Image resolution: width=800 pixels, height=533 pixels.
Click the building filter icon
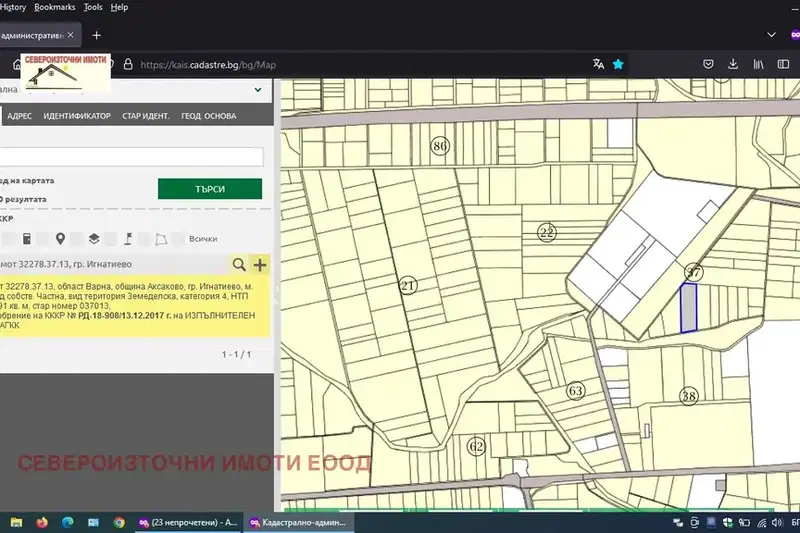coord(27,239)
